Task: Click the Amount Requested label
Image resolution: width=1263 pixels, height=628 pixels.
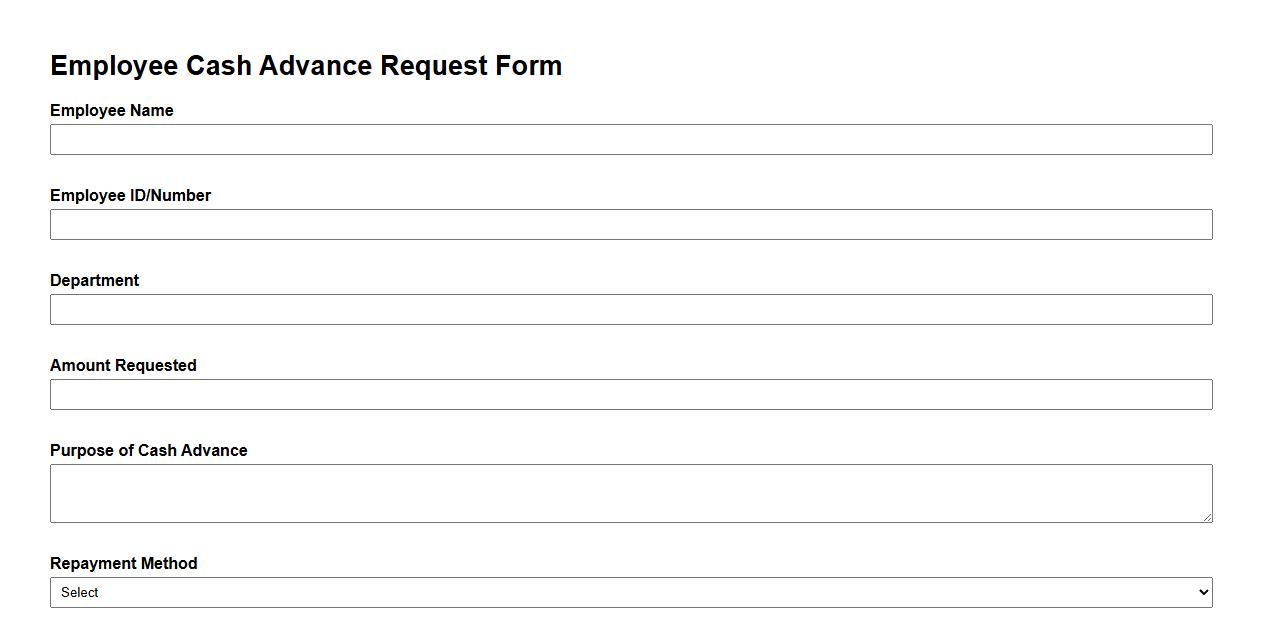Action: [x=123, y=365]
